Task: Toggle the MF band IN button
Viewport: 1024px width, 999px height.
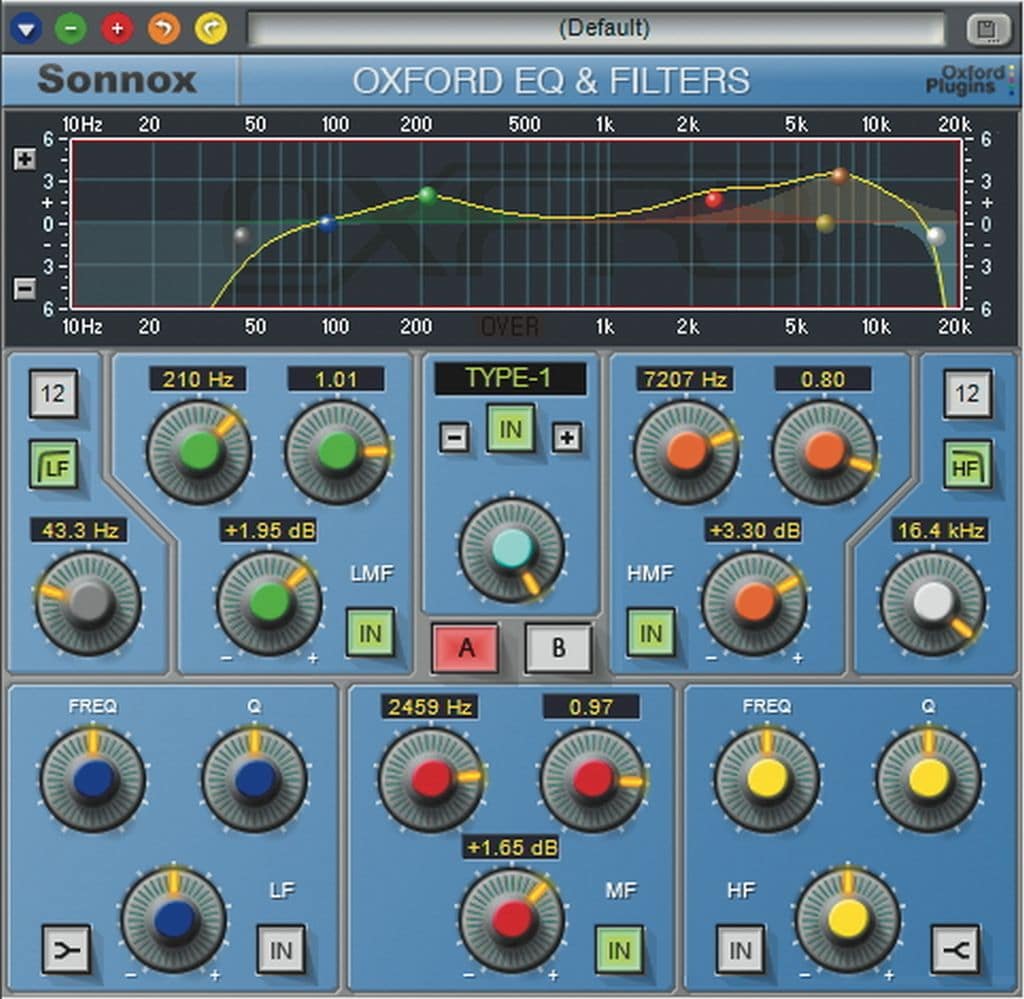Action: 619,949
